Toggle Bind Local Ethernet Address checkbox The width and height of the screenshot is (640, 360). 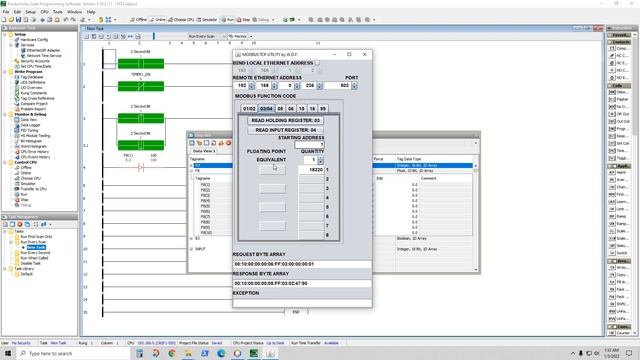click(x=317, y=63)
